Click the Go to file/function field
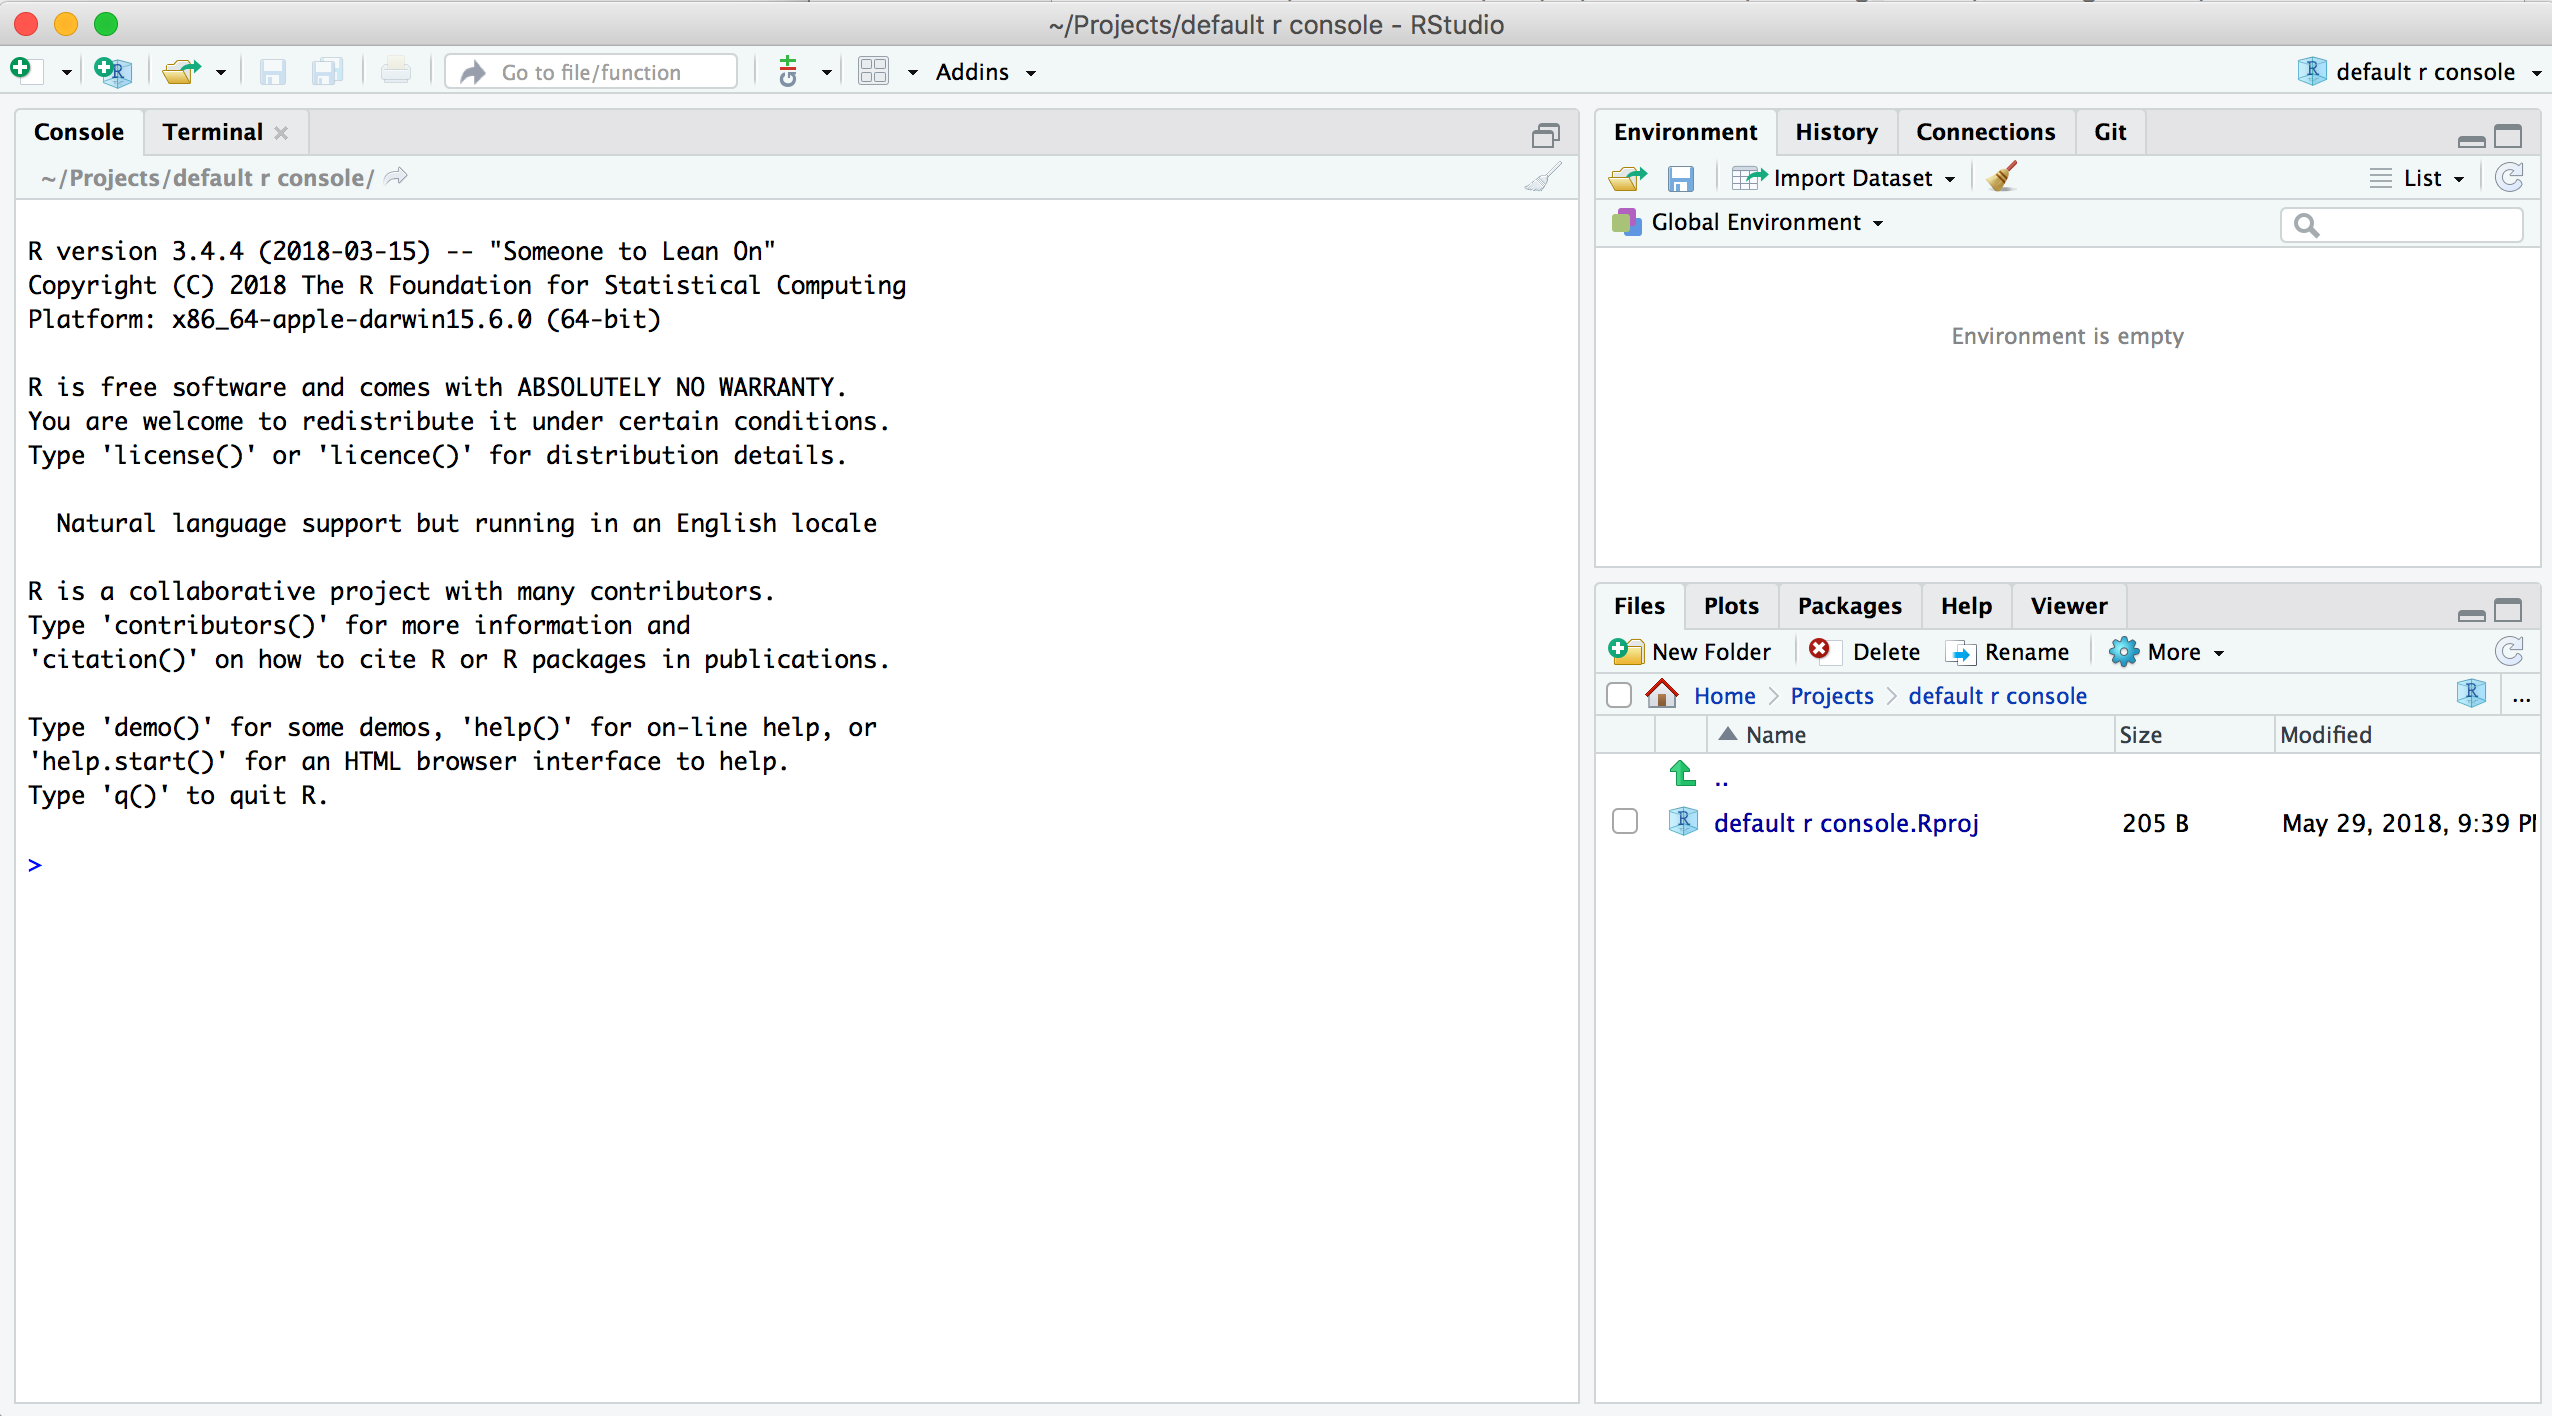The width and height of the screenshot is (2552, 1416). point(592,72)
